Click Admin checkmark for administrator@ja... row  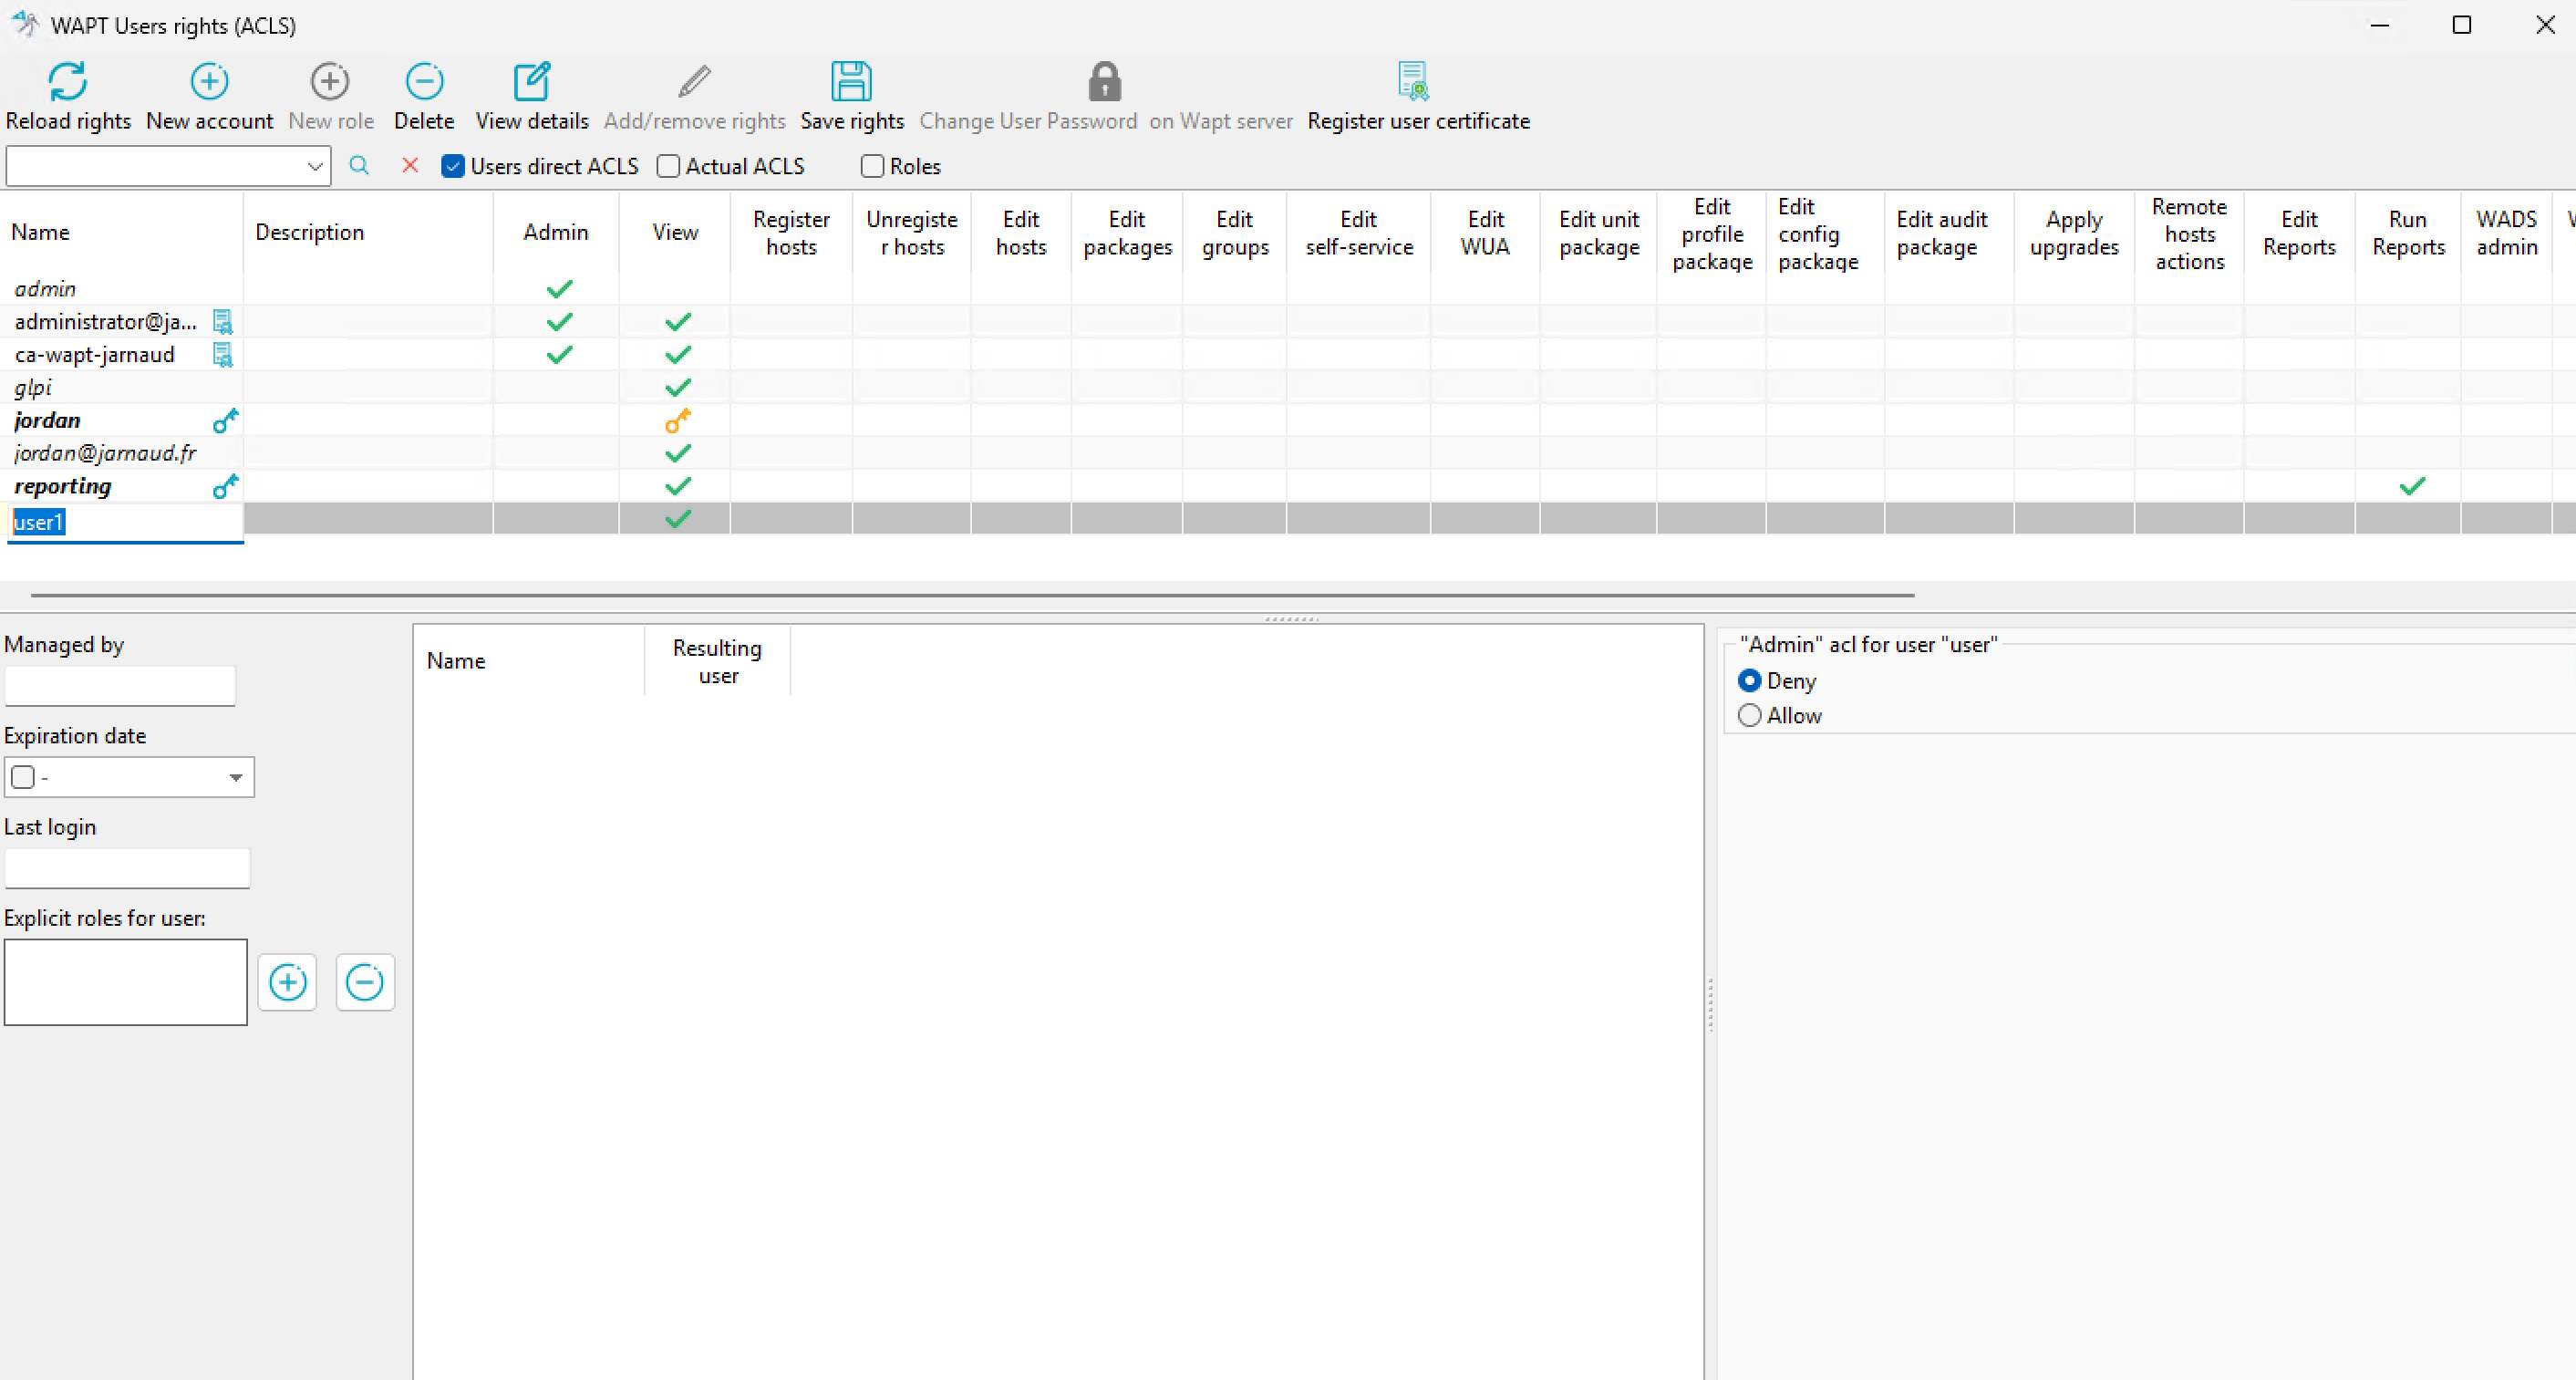click(x=560, y=322)
